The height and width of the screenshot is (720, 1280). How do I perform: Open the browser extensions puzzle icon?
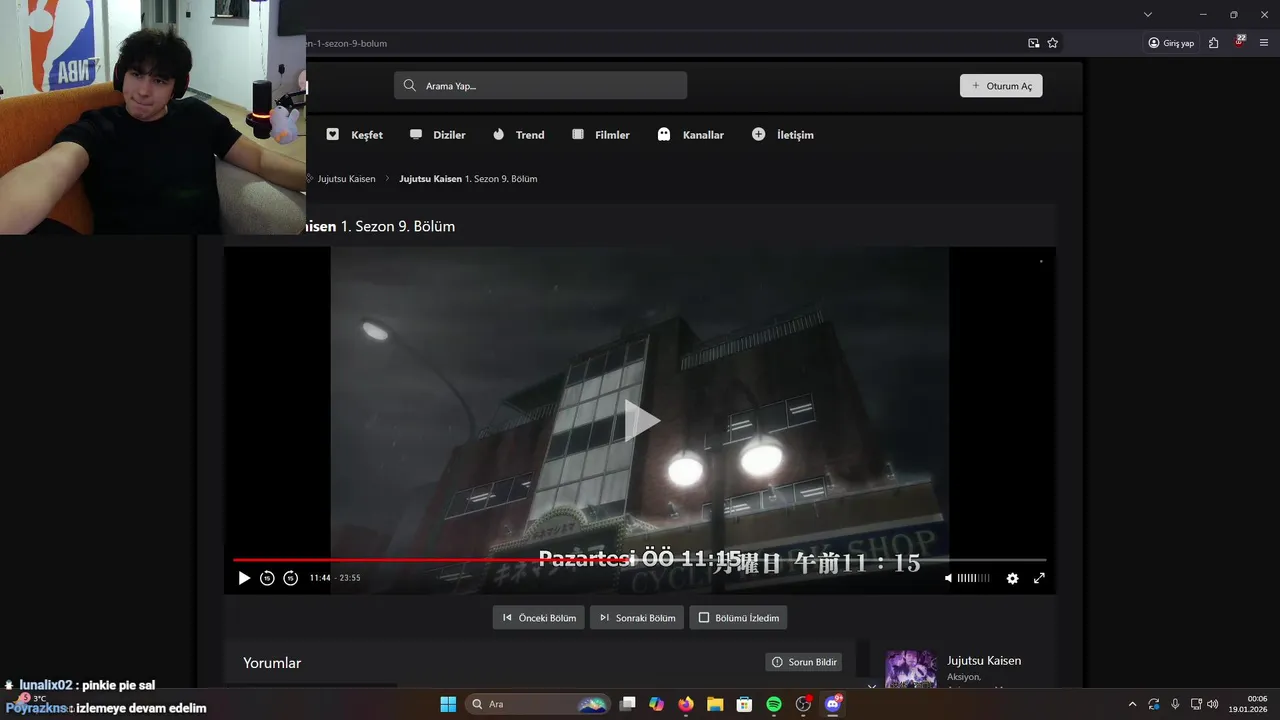(1213, 43)
